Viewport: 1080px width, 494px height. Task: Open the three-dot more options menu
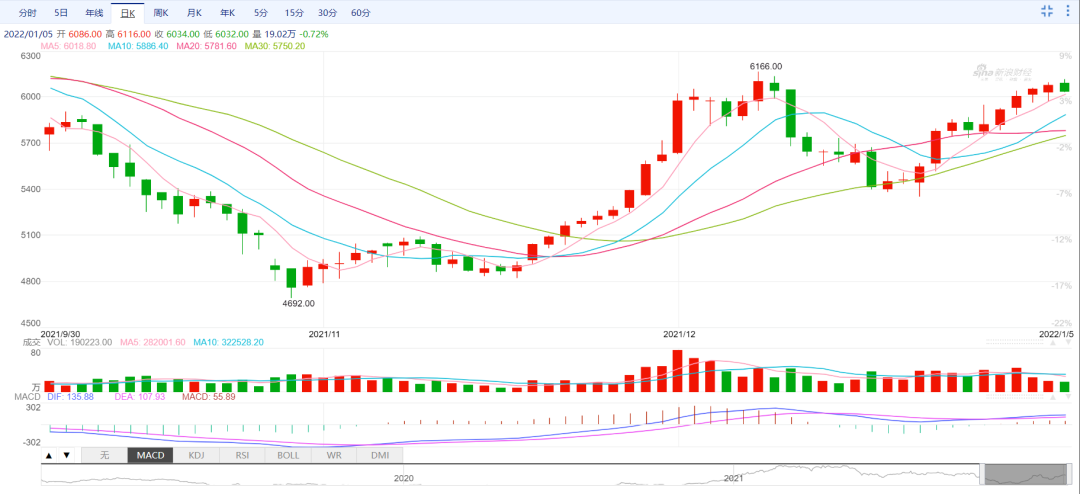click(1067, 11)
